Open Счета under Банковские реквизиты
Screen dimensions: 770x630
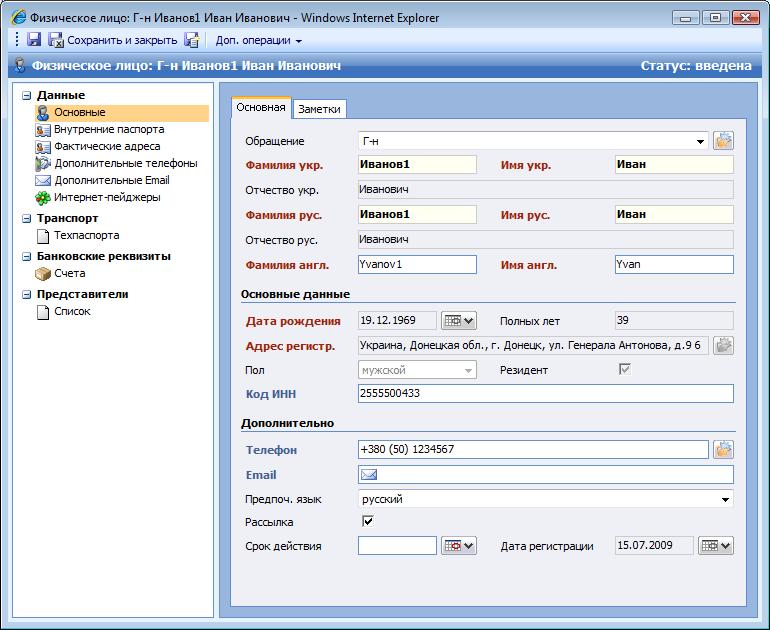pyautogui.click(x=69, y=273)
